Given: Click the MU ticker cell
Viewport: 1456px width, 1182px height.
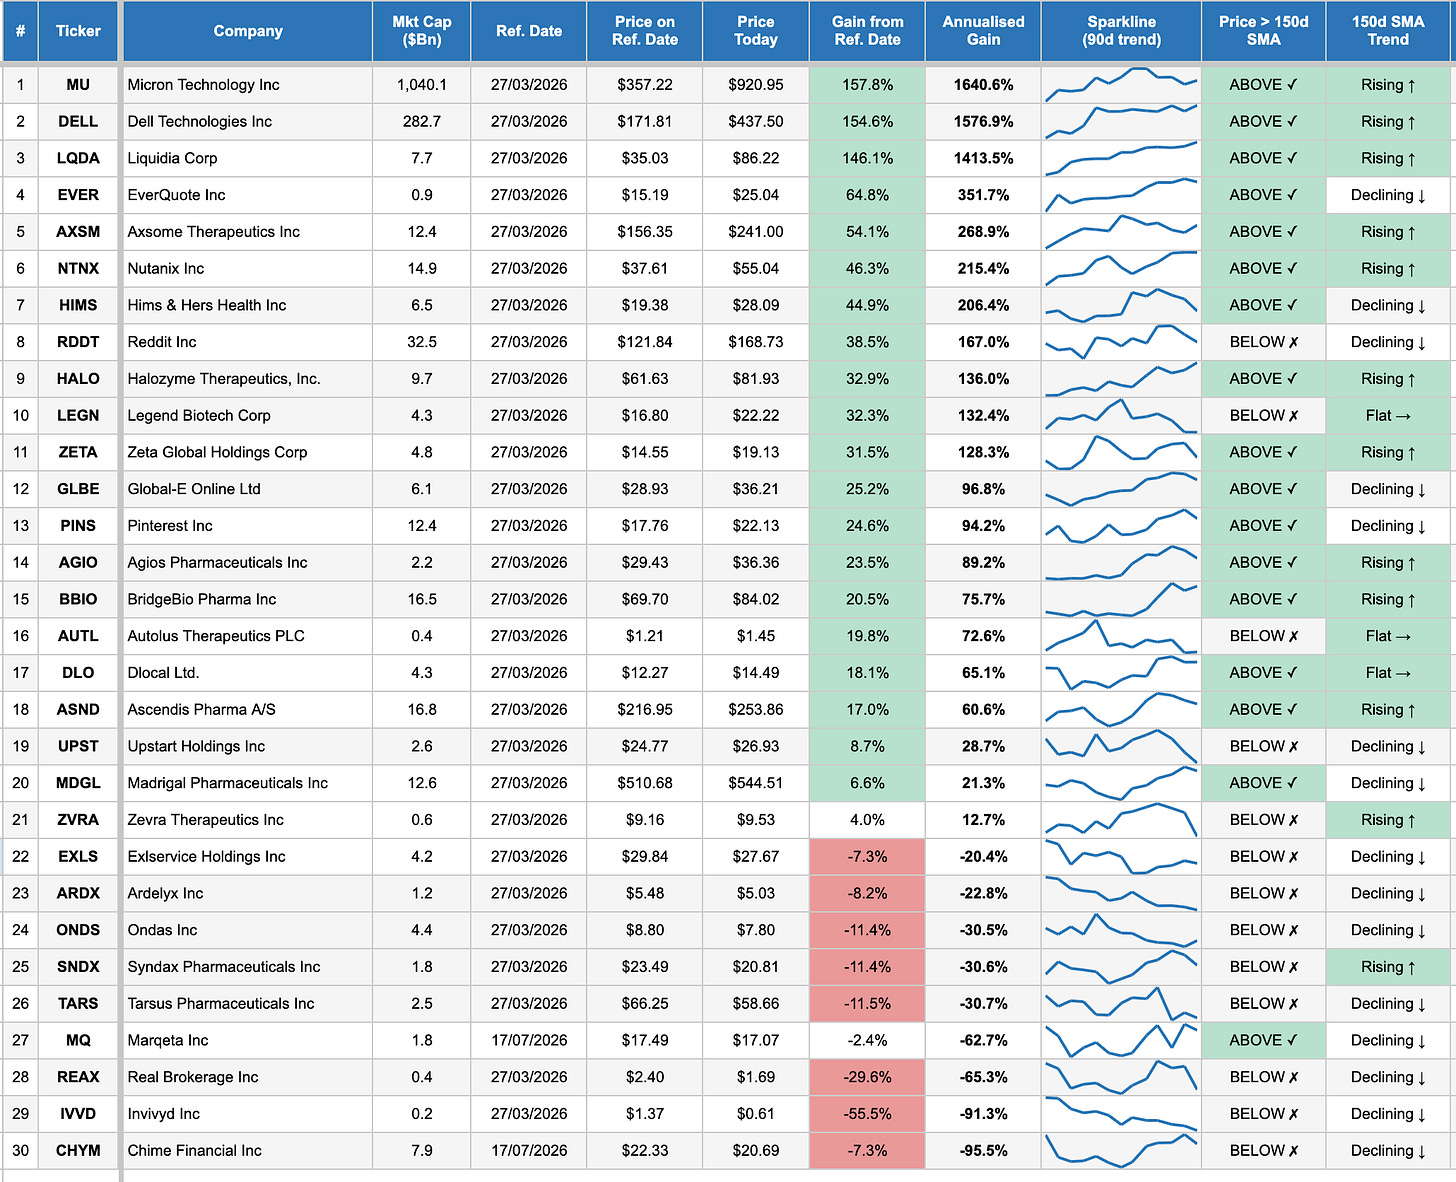Looking at the screenshot, I should (78, 85).
